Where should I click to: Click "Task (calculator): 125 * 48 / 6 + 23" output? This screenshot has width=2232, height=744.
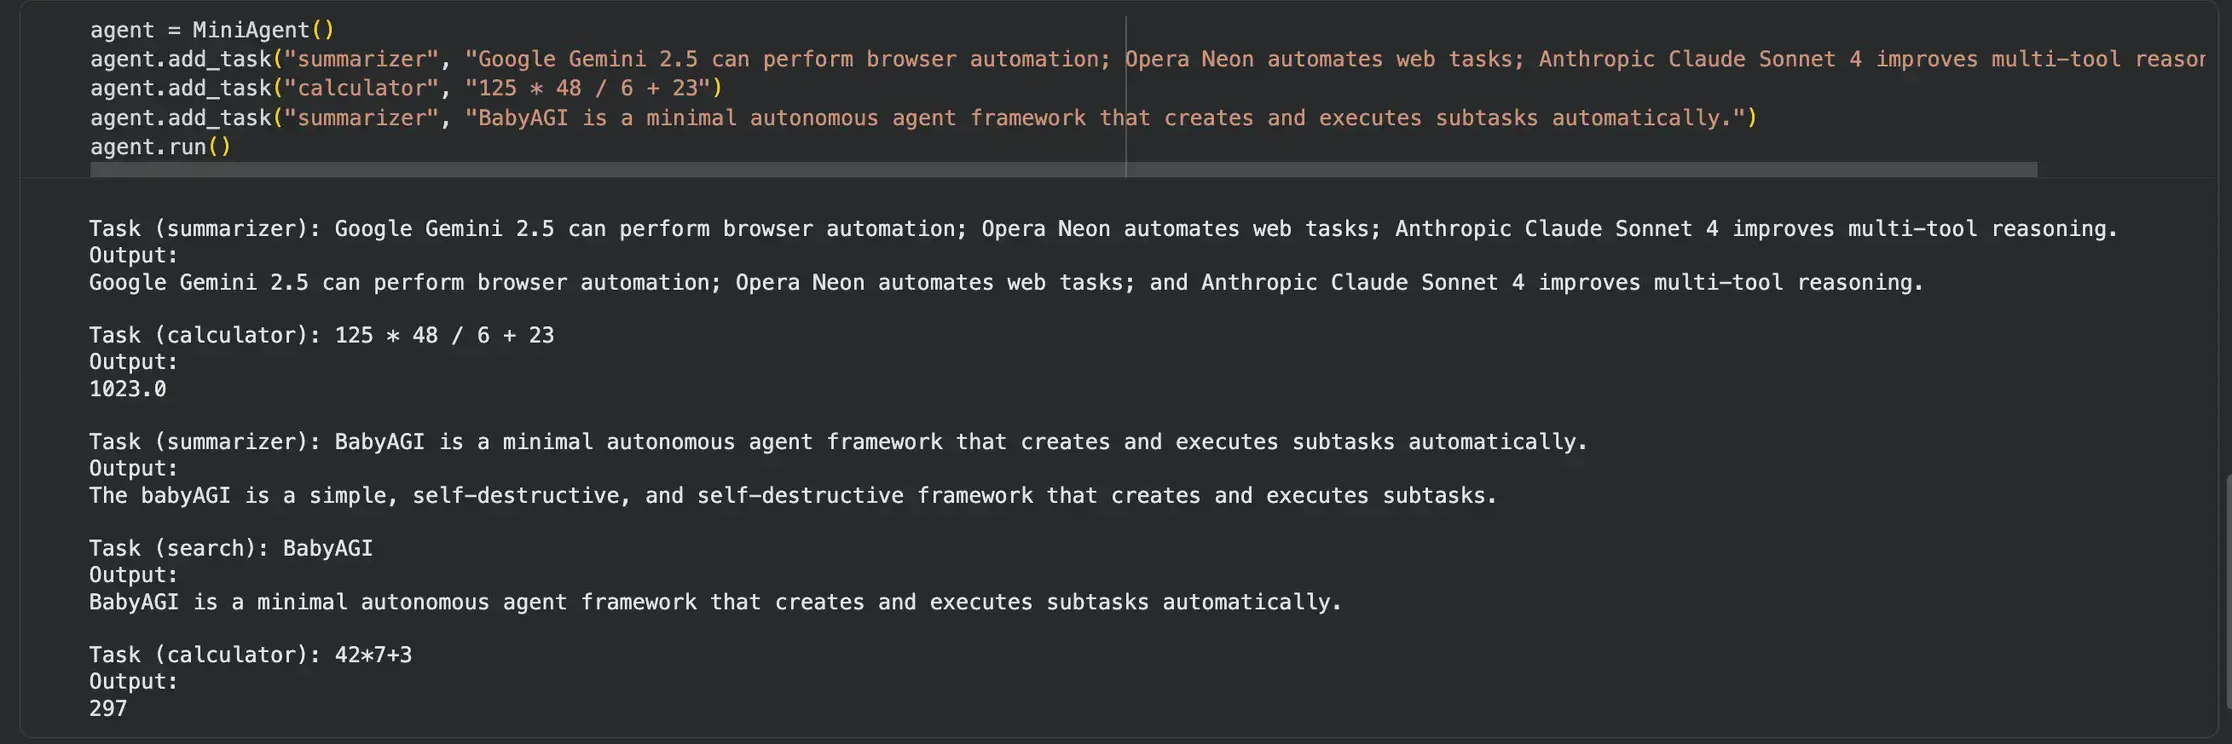[321, 335]
